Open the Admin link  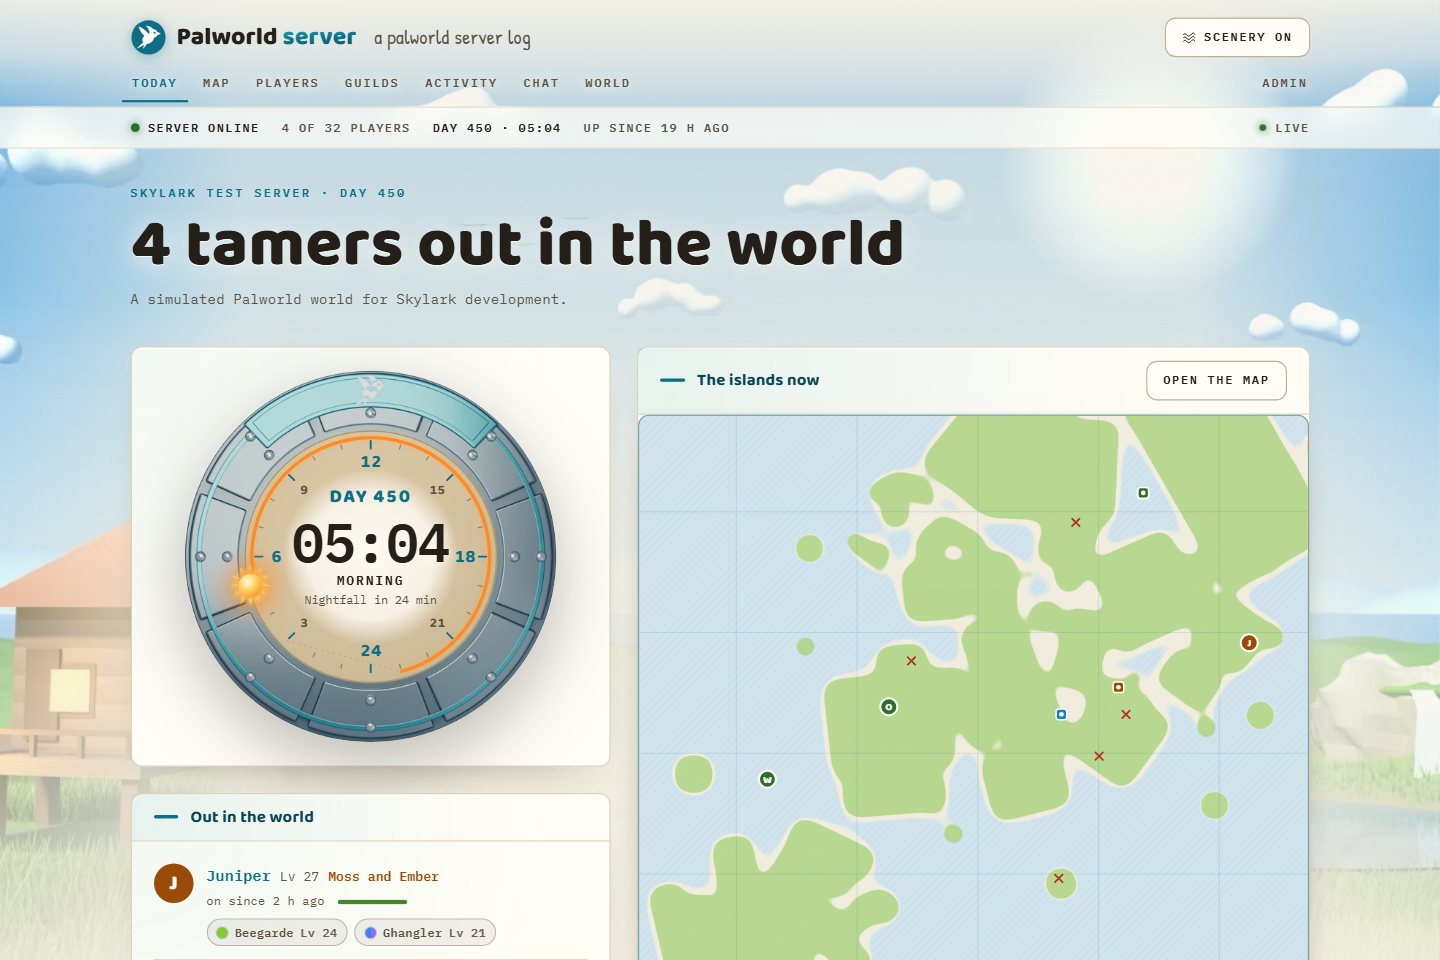click(1284, 83)
